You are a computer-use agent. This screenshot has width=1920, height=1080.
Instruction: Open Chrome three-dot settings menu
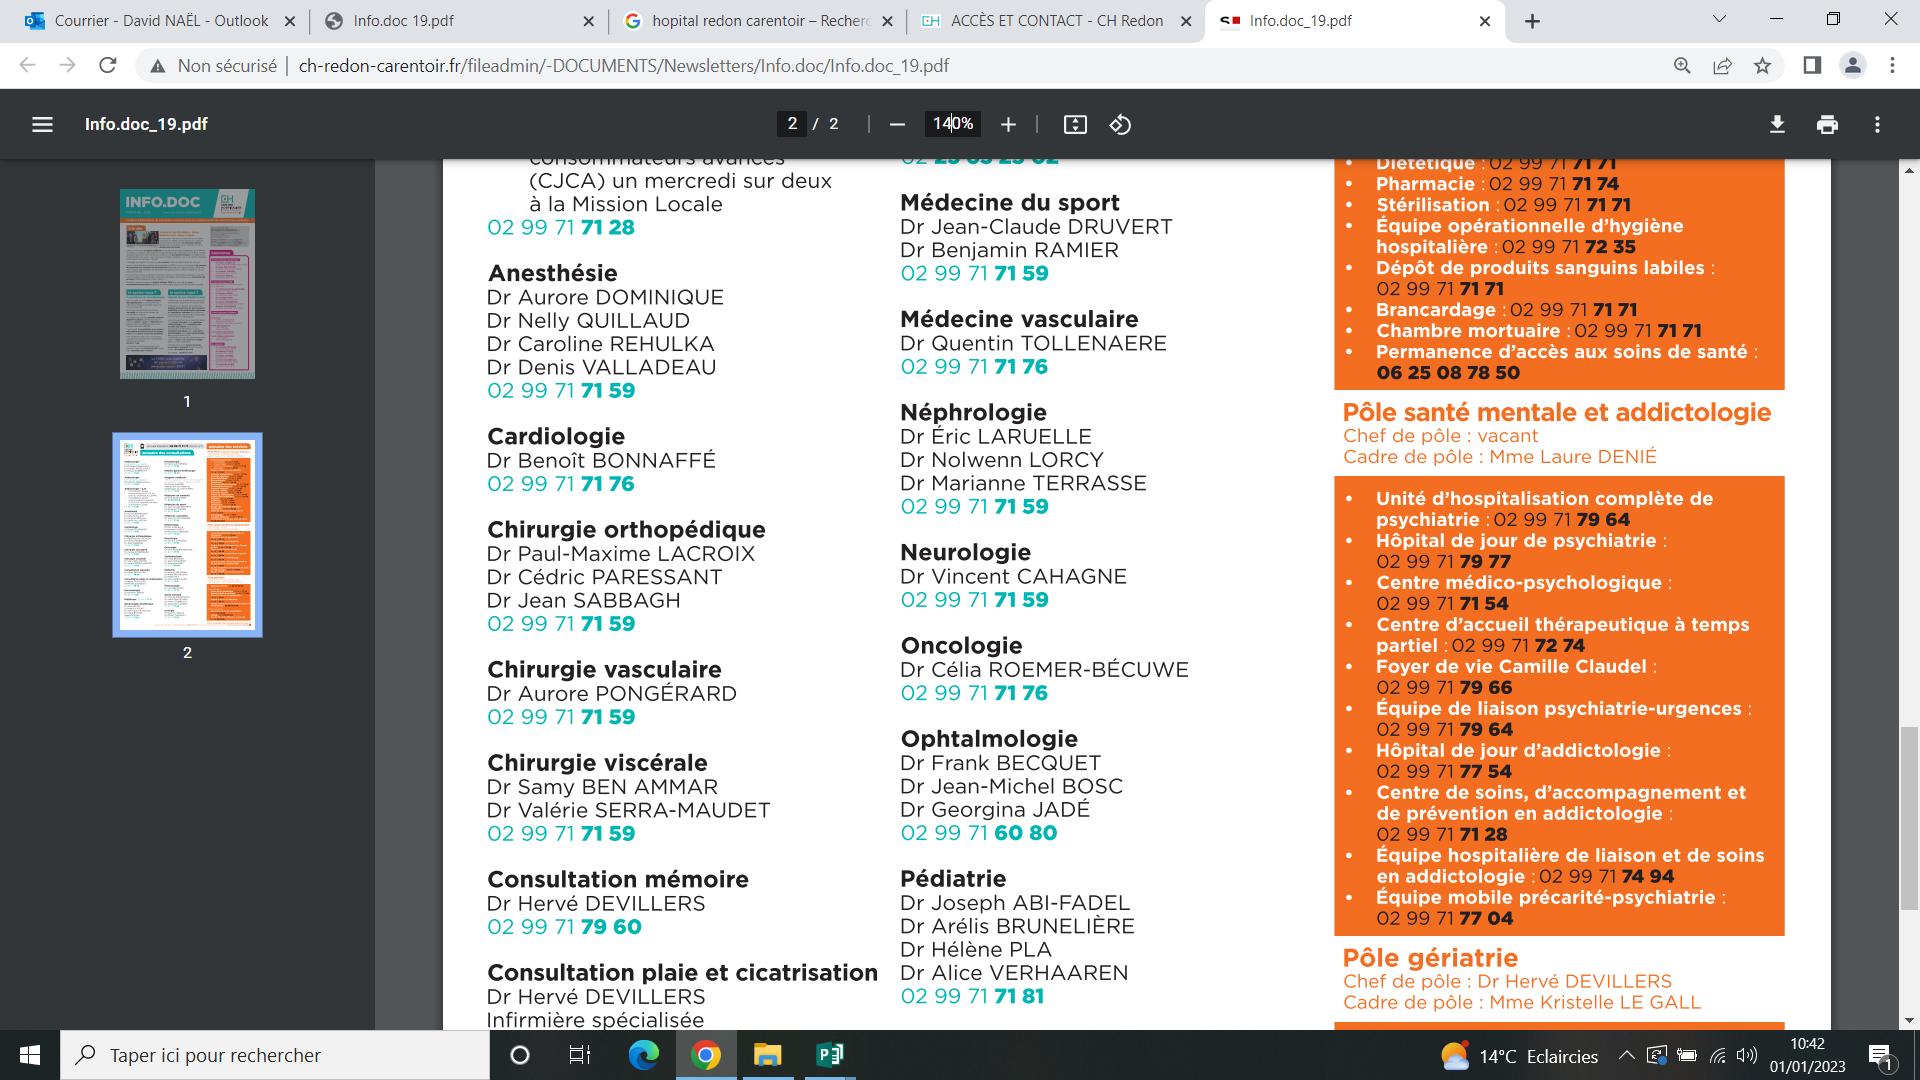[1892, 66]
